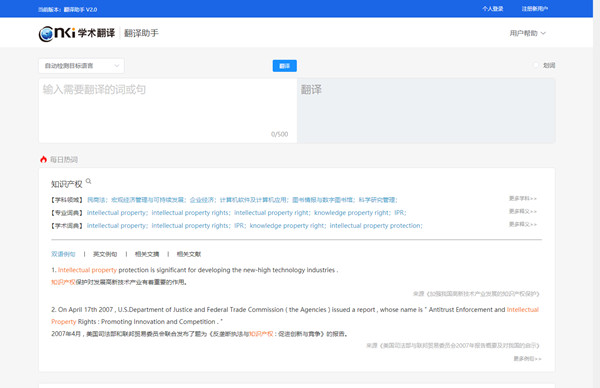Screen dimensions: 600x388
Task: Click the 企业经济 subject link
Action: [202, 200]
